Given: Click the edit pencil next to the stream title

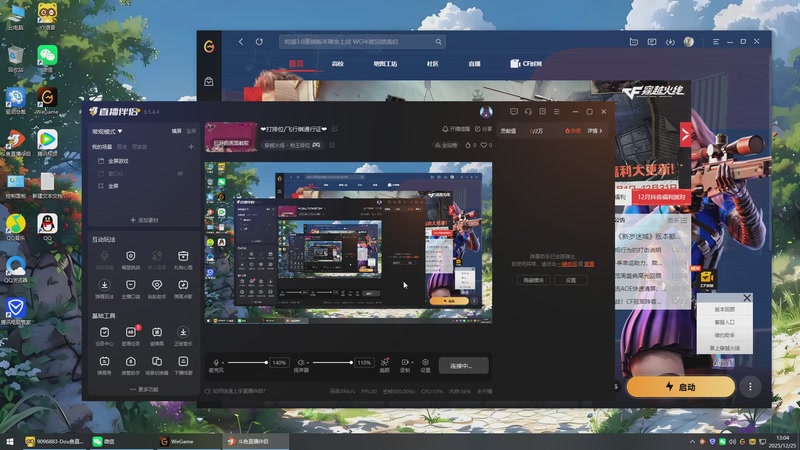Looking at the screenshot, I should click(x=335, y=129).
